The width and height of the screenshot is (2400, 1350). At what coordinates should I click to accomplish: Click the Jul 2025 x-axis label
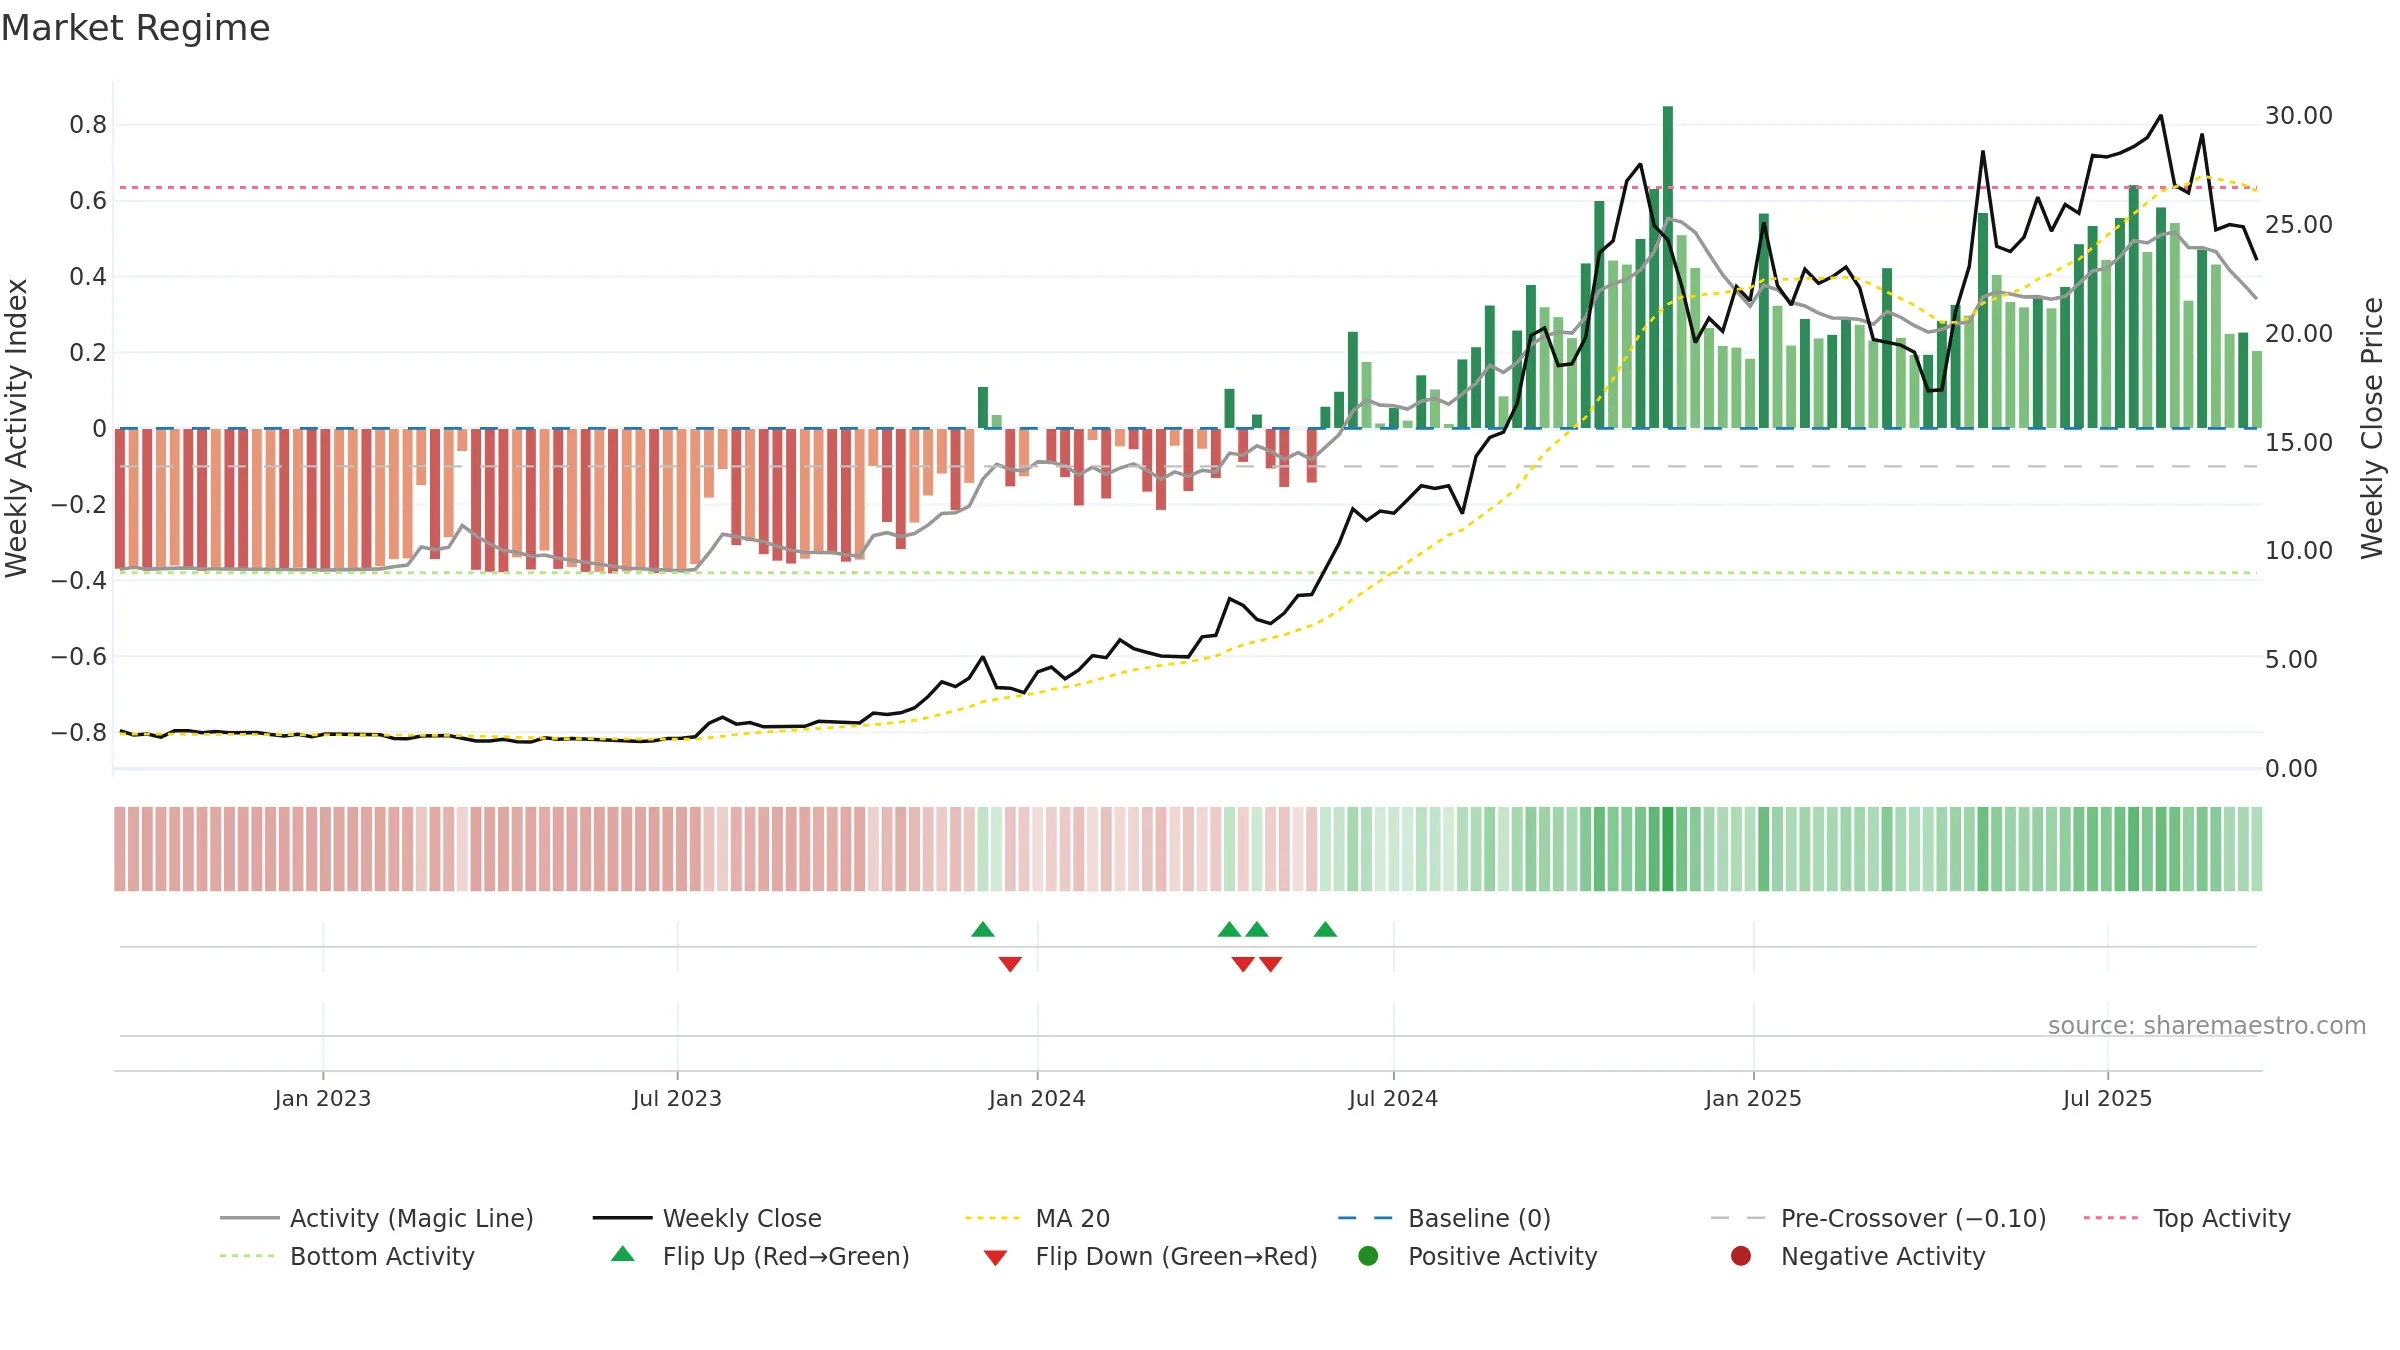pyautogui.click(x=2107, y=1098)
